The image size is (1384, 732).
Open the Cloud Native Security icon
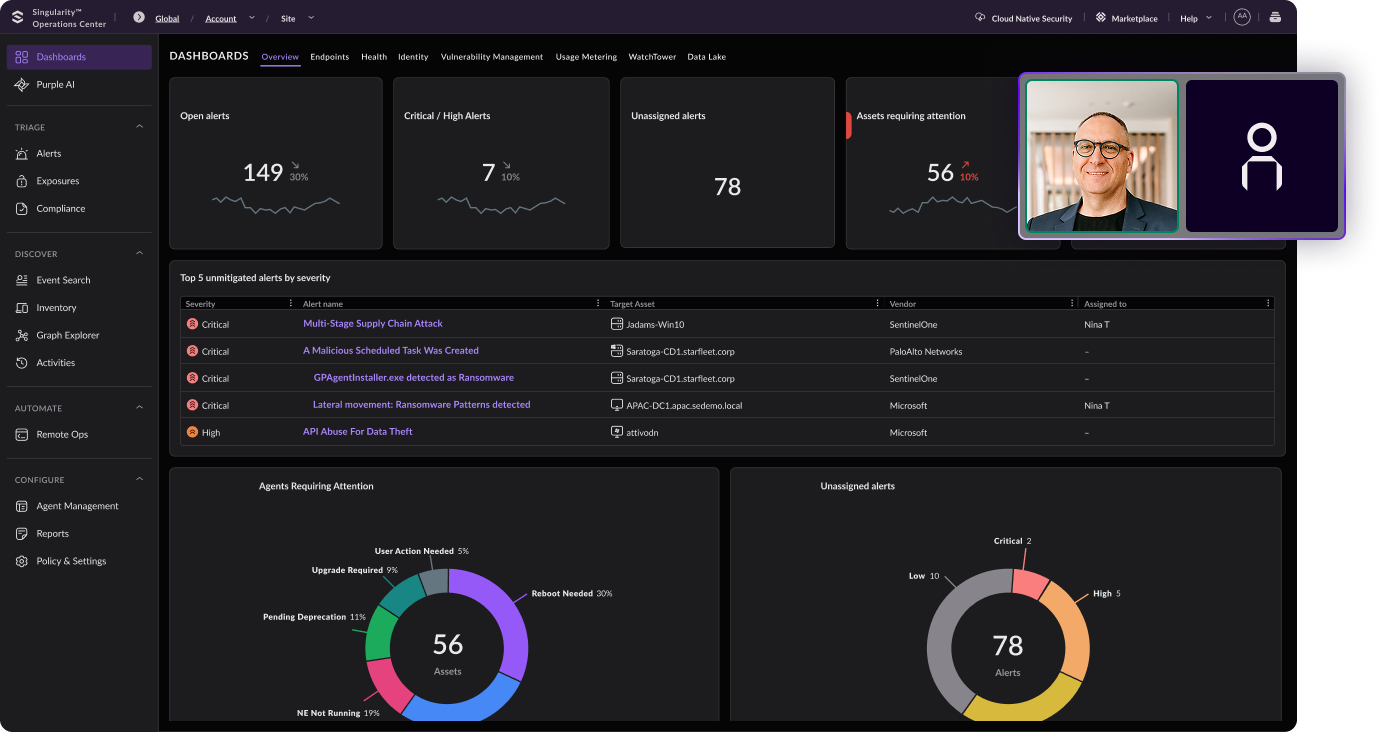pos(980,18)
